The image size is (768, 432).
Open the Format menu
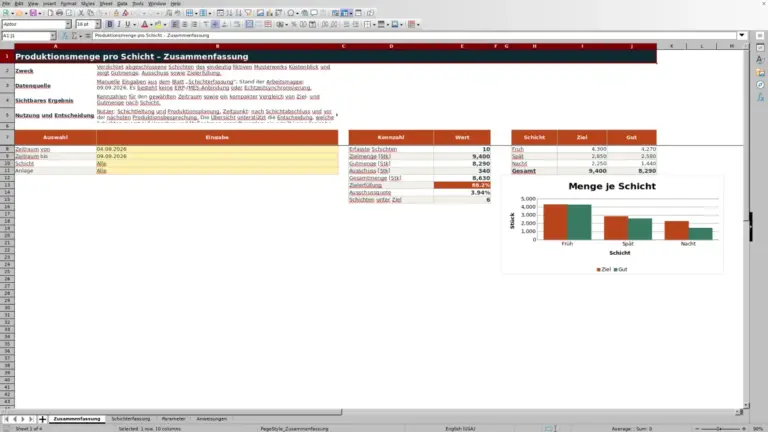coord(68,3)
